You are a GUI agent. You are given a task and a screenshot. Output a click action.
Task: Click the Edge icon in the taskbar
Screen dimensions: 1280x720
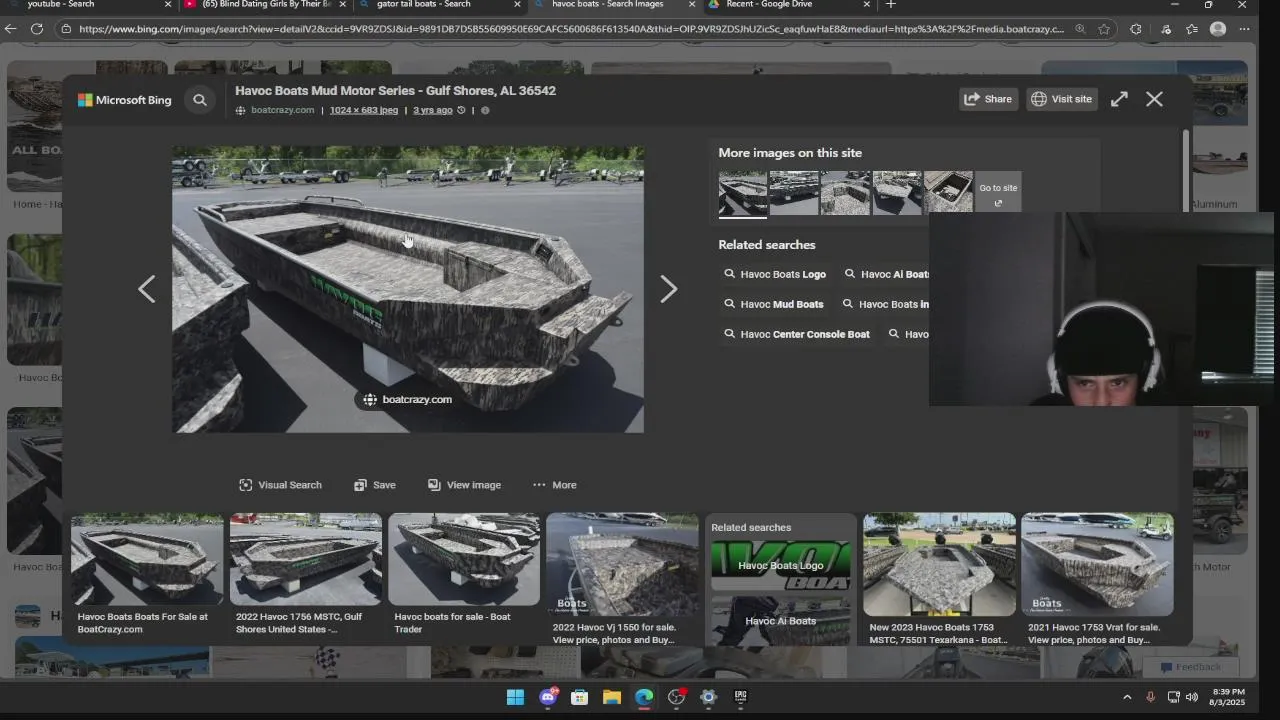[x=644, y=697]
